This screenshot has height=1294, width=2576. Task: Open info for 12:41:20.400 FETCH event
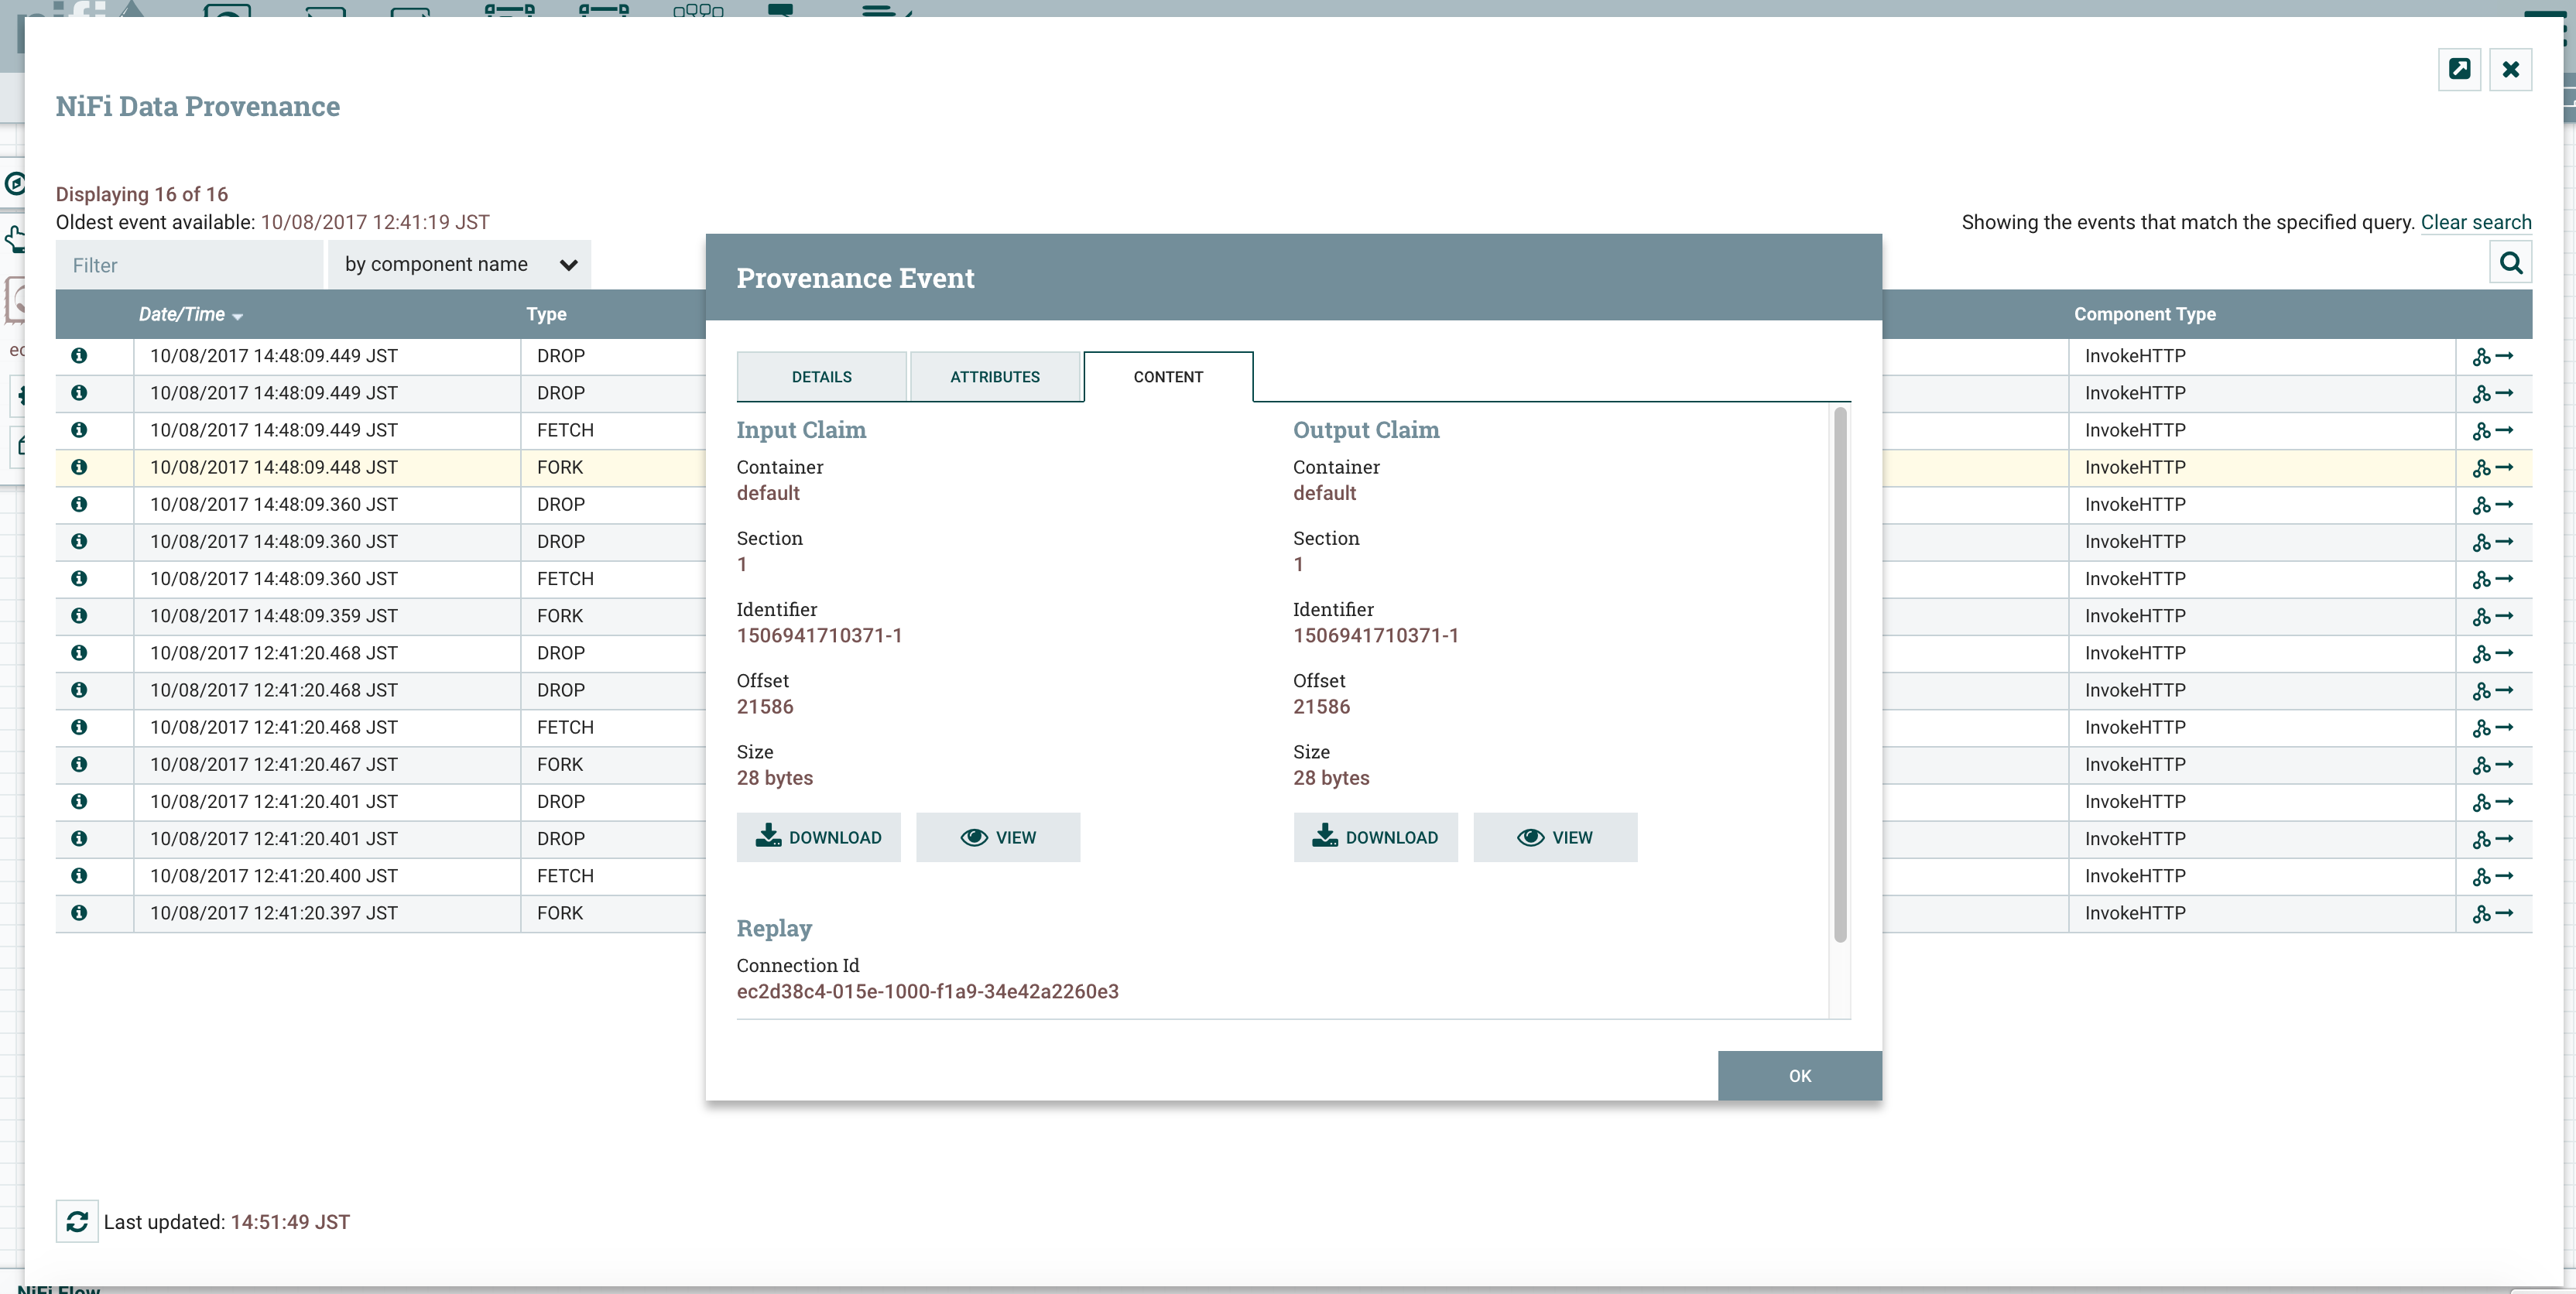(79, 876)
